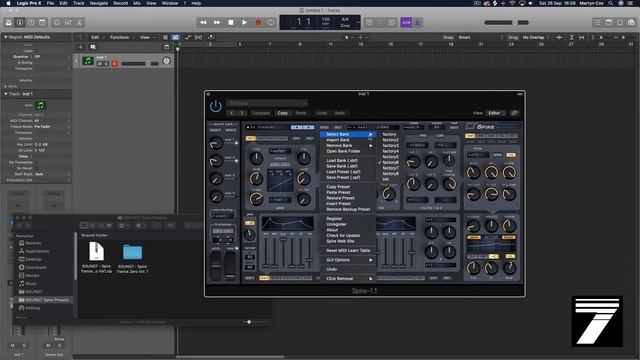Open the tracks area Edit menu

pos(96,37)
